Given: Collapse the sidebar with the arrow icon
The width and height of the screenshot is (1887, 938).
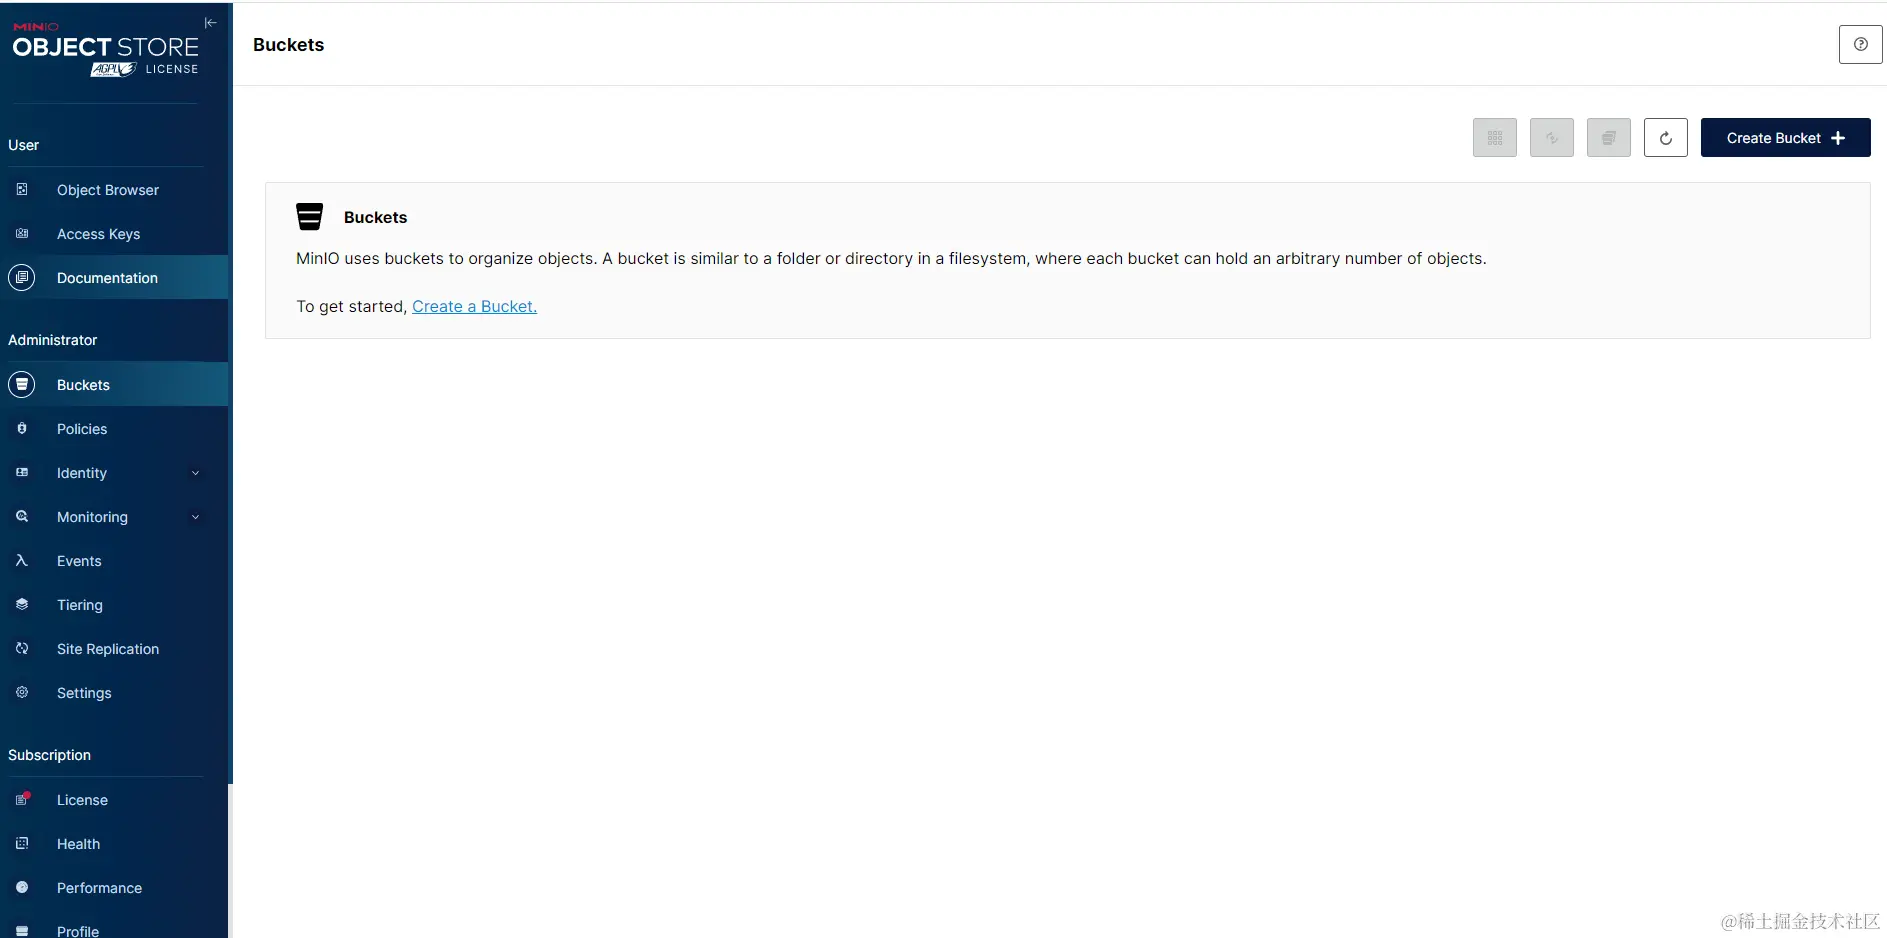Looking at the screenshot, I should [x=210, y=23].
